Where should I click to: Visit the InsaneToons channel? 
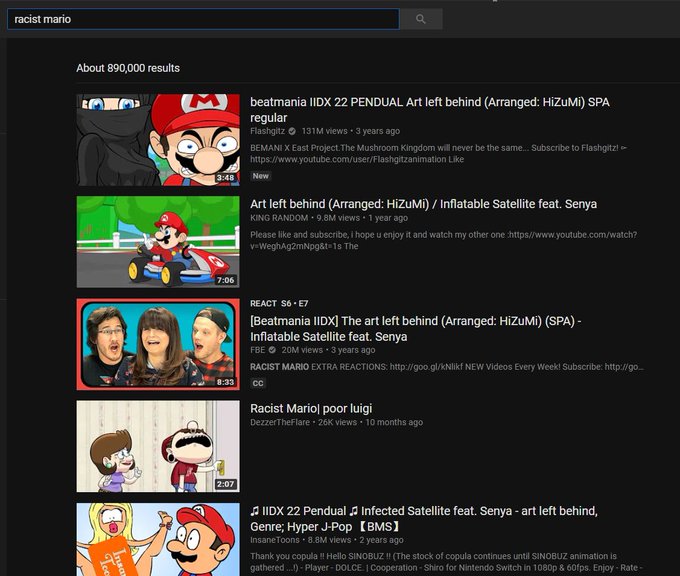click(x=275, y=540)
